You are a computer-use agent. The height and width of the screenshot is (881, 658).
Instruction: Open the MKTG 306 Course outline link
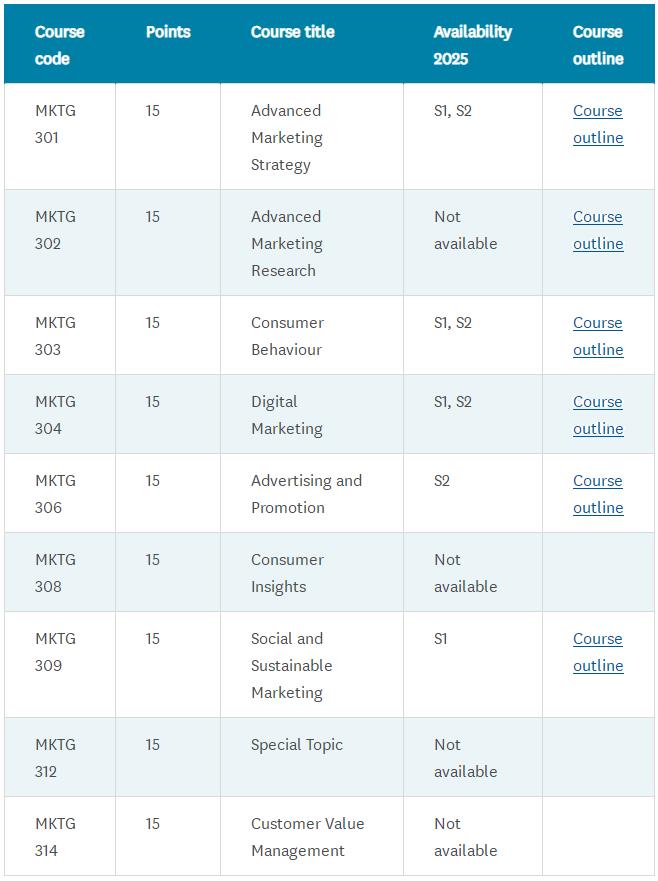597,494
